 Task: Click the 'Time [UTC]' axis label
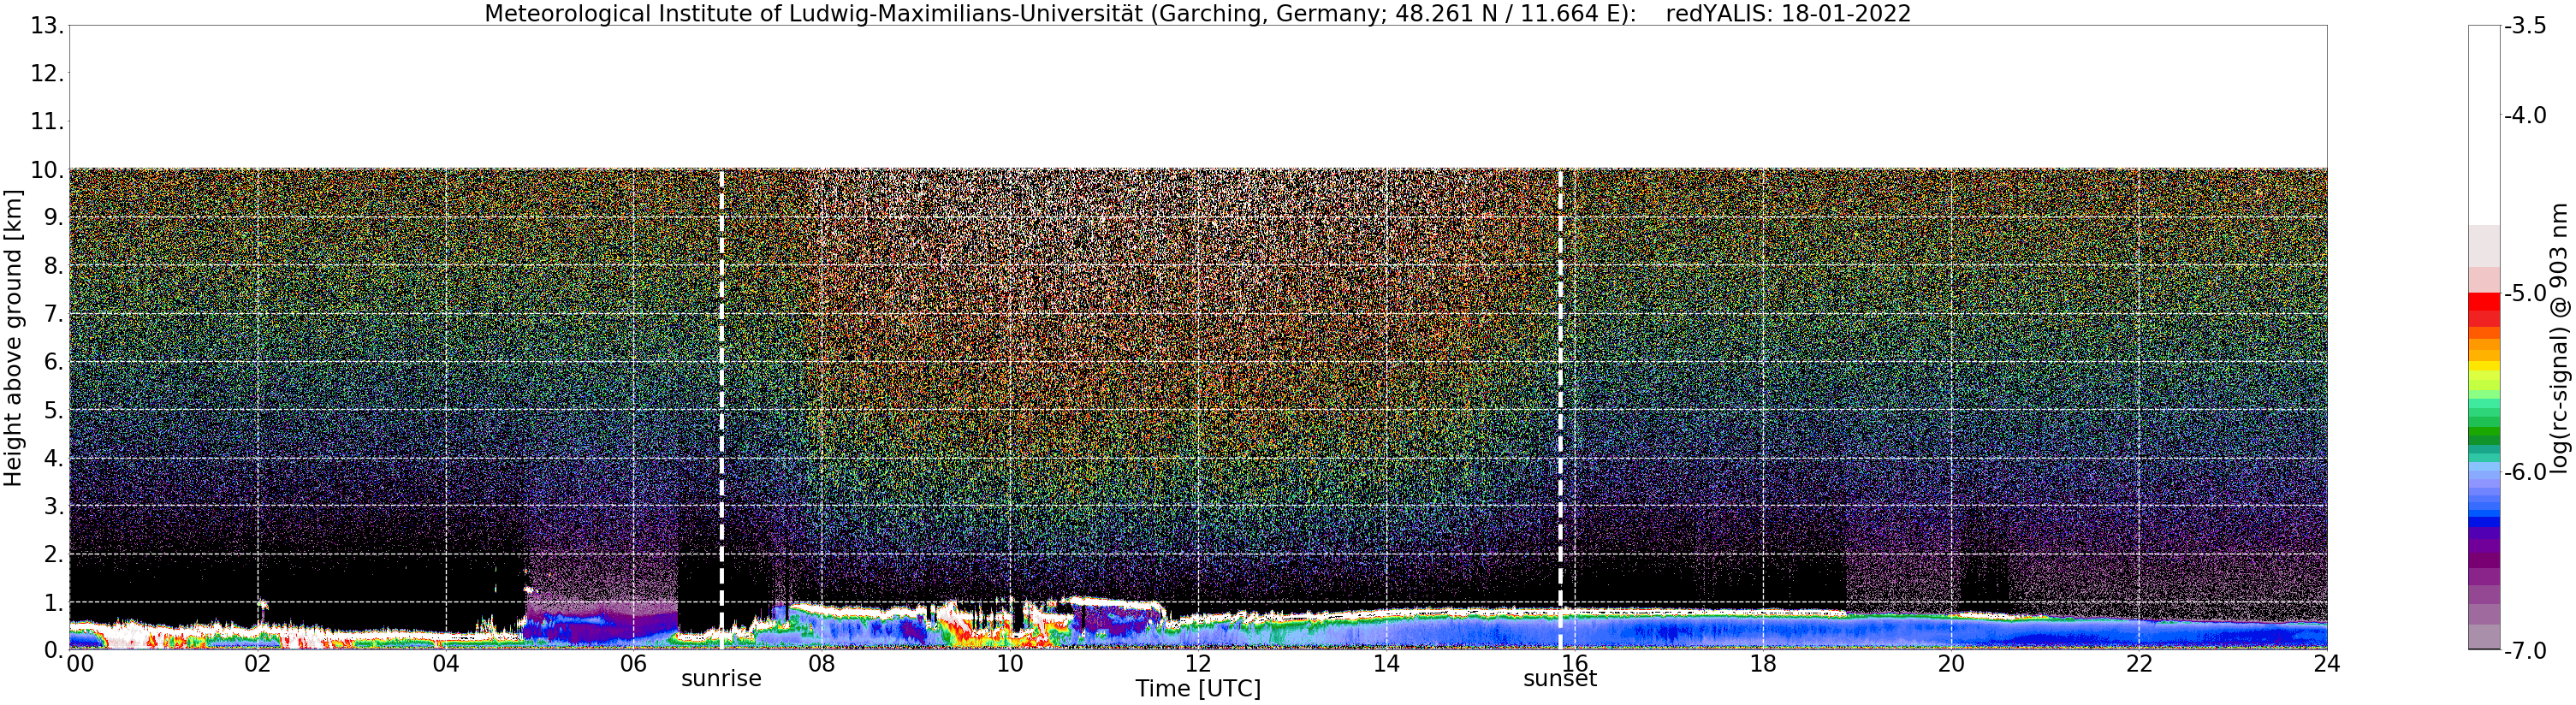coord(1197,689)
